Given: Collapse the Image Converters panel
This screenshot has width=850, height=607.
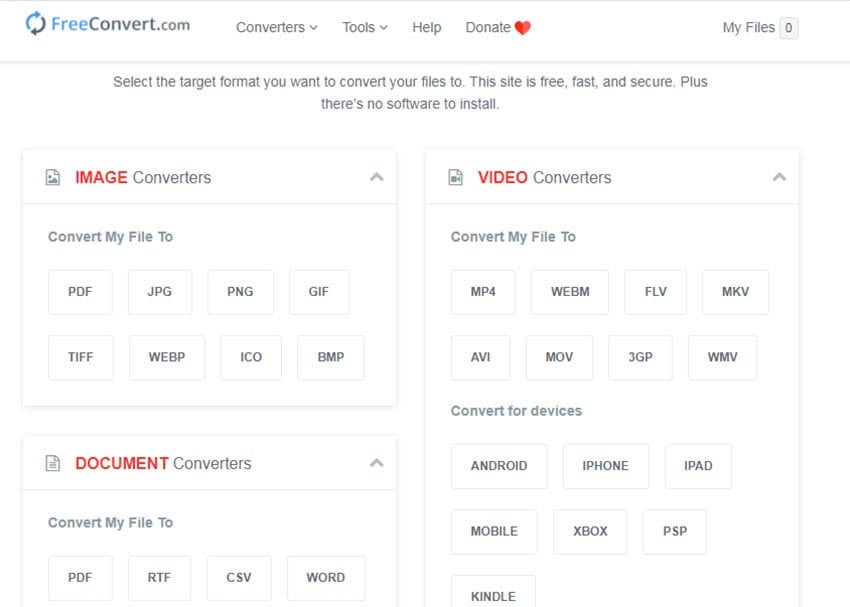Looking at the screenshot, I should [x=376, y=177].
